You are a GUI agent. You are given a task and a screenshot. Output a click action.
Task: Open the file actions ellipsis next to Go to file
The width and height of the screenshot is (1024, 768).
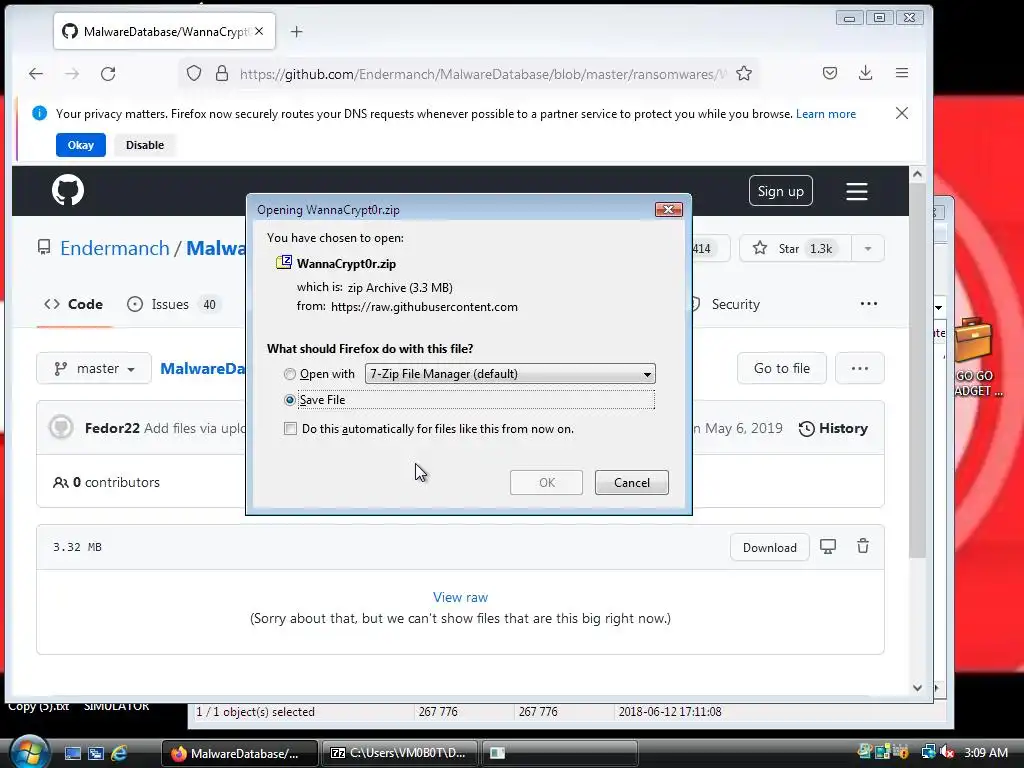click(860, 368)
